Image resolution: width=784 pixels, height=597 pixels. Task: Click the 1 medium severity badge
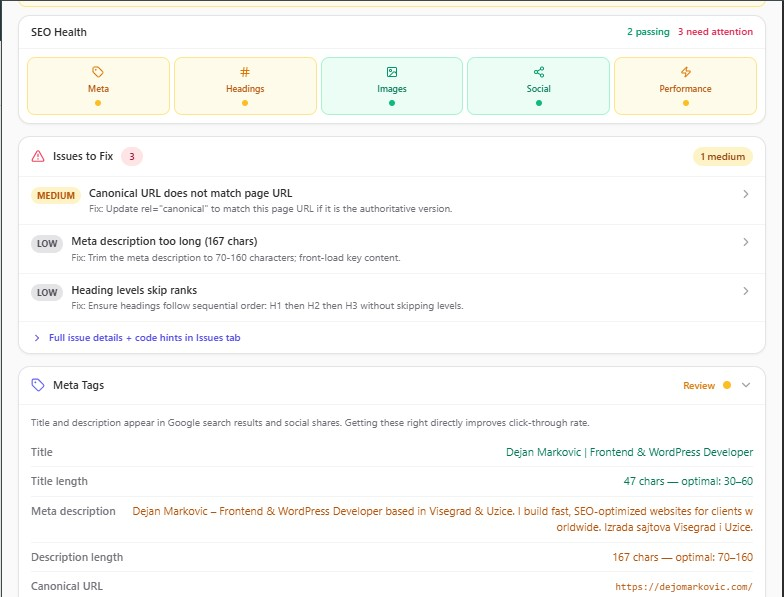(x=722, y=156)
